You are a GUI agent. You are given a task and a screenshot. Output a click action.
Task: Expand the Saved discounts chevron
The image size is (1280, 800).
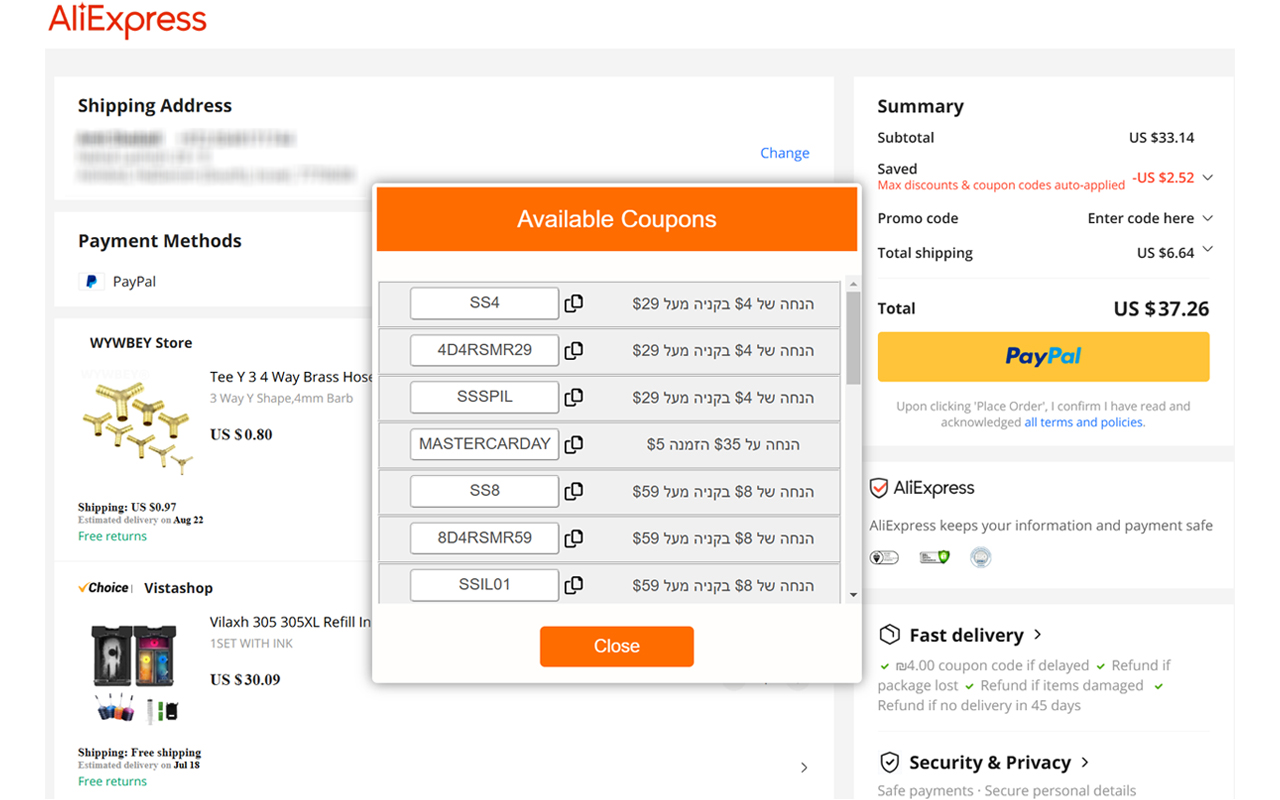(x=1208, y=178)
